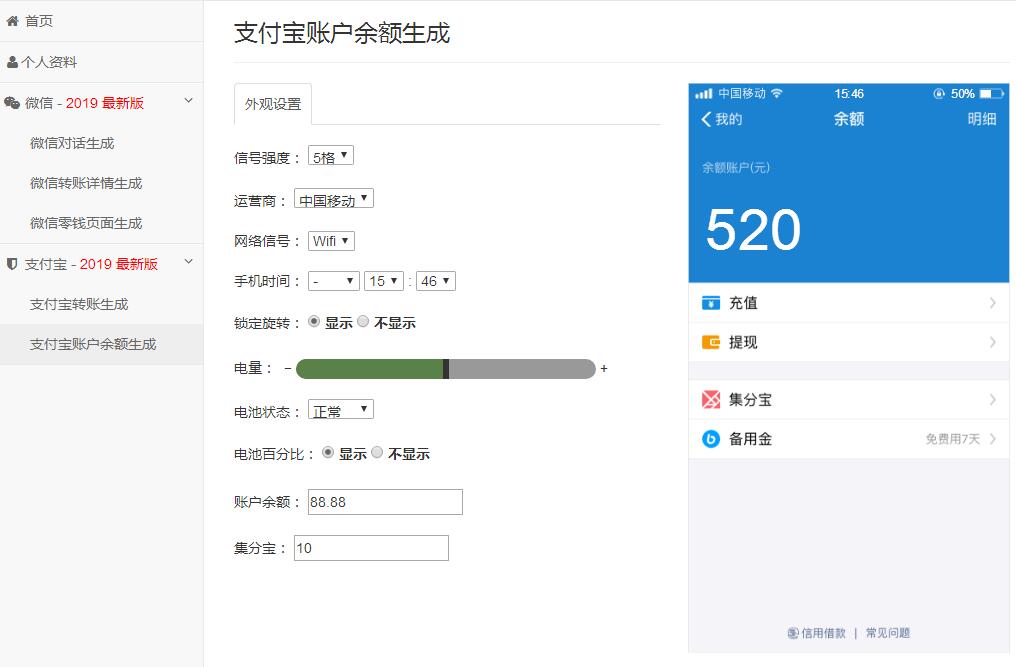This screenshot has width=1016, height=667.
Task: Open the 电池状态 dropdown
Action: pyautogui.click(x=341, y=410)
